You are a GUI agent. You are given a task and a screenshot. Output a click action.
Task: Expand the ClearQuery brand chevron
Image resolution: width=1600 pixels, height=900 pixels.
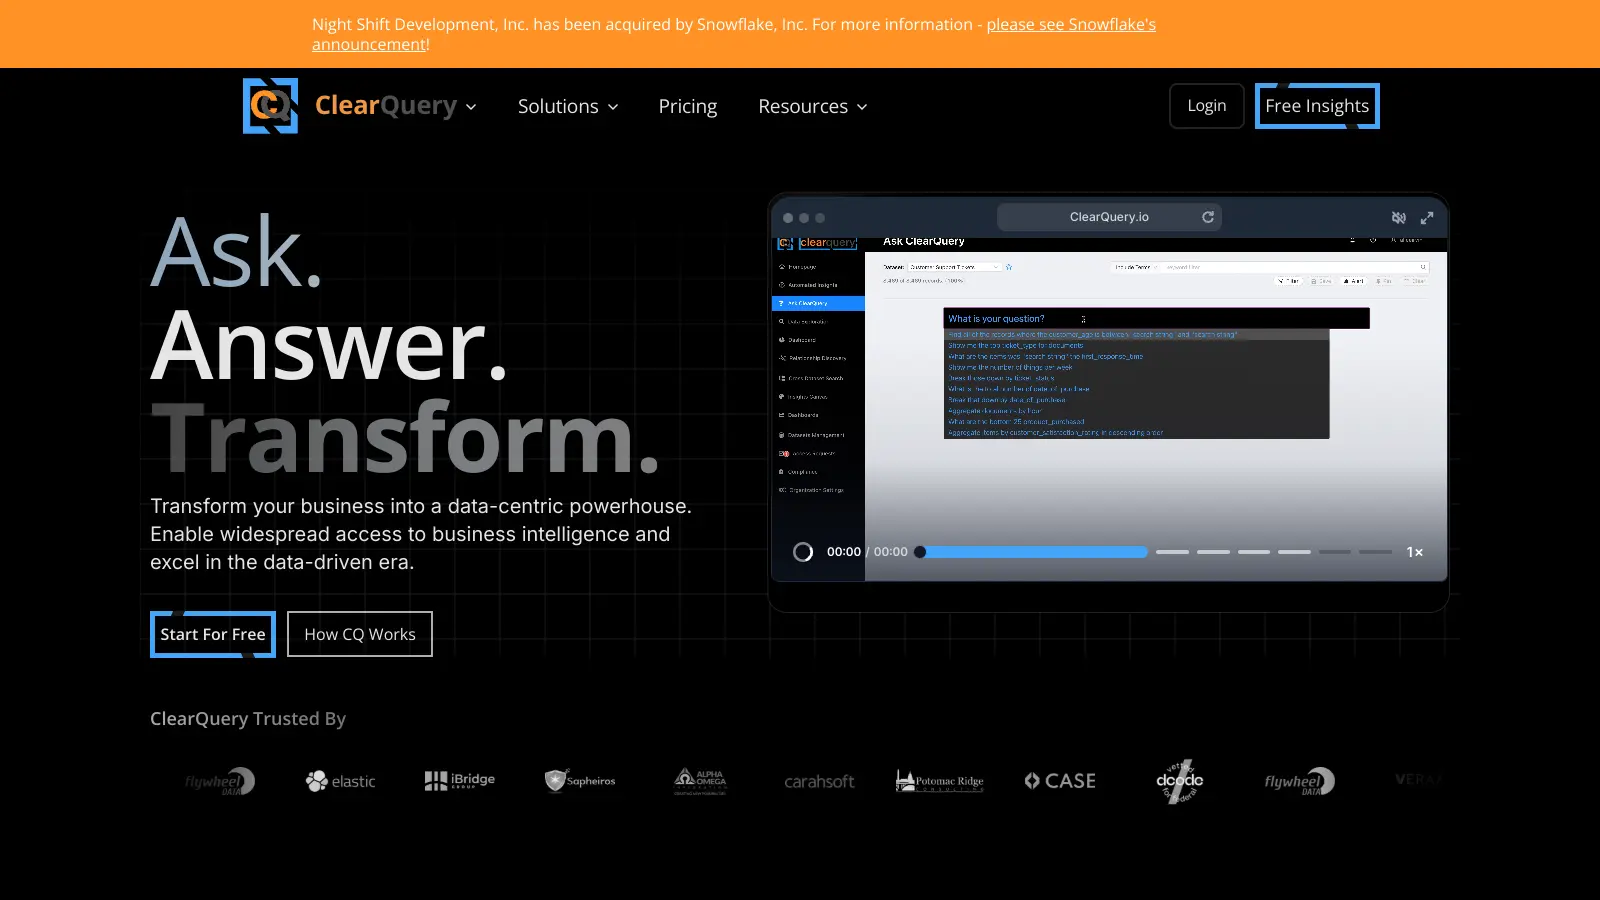(471, 107)
